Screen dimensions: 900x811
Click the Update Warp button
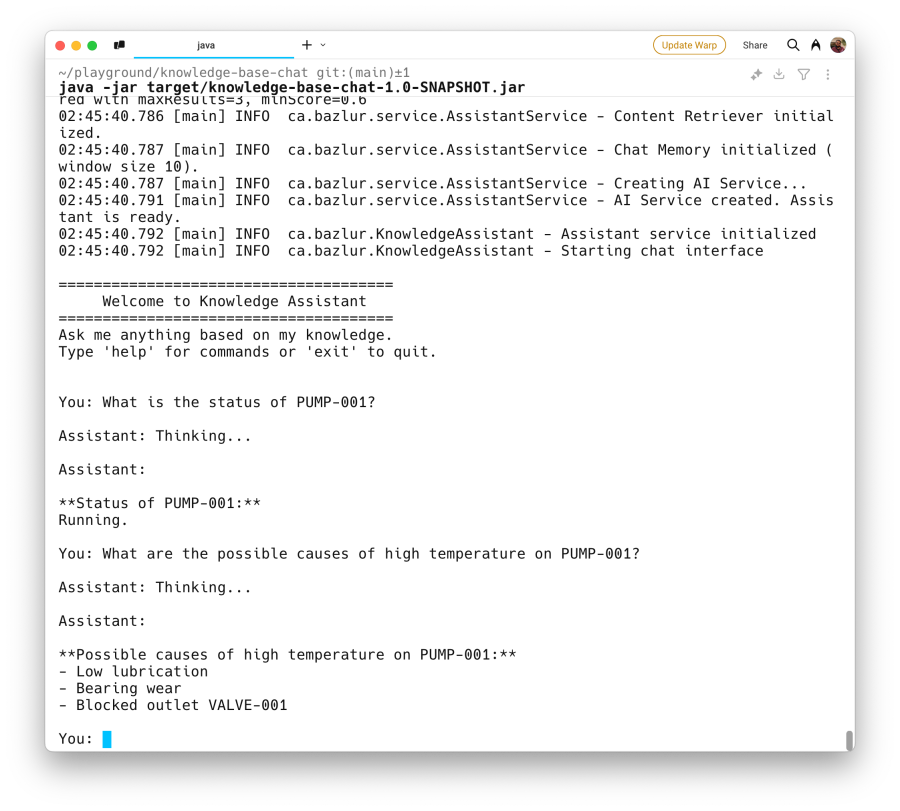coord(689,45)
